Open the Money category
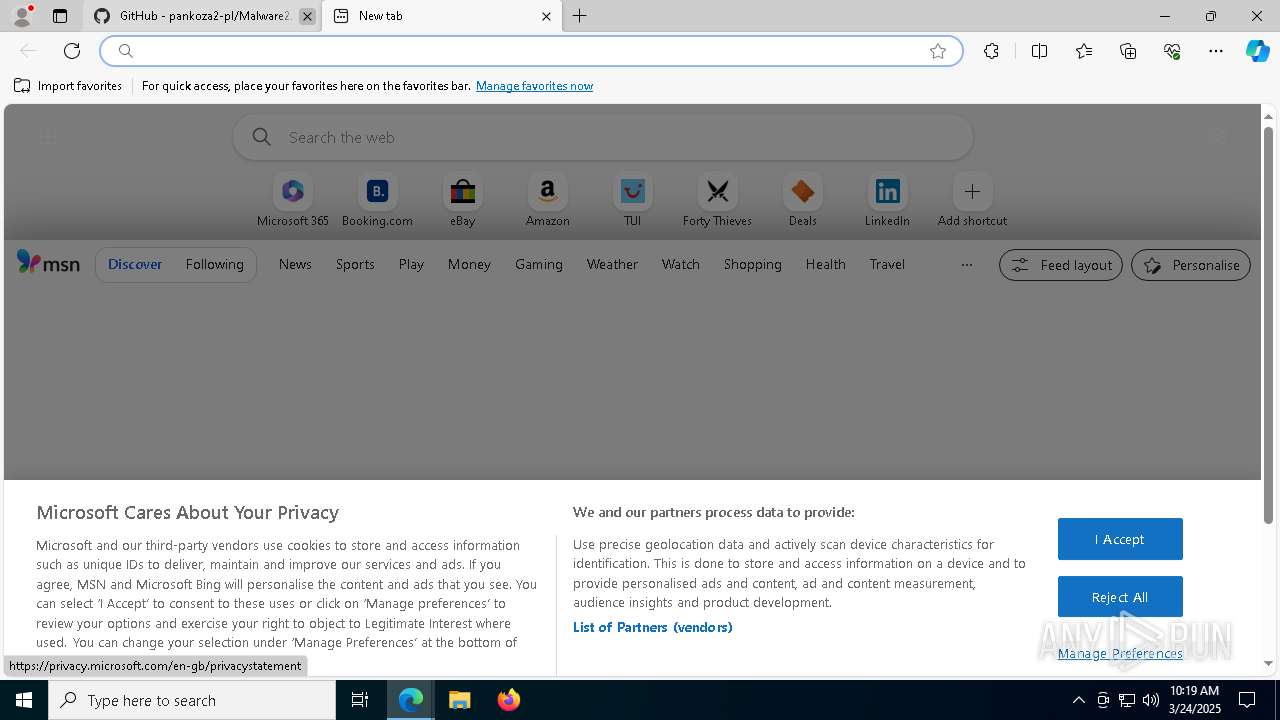 pyautogui.click(x=469, y=264)
